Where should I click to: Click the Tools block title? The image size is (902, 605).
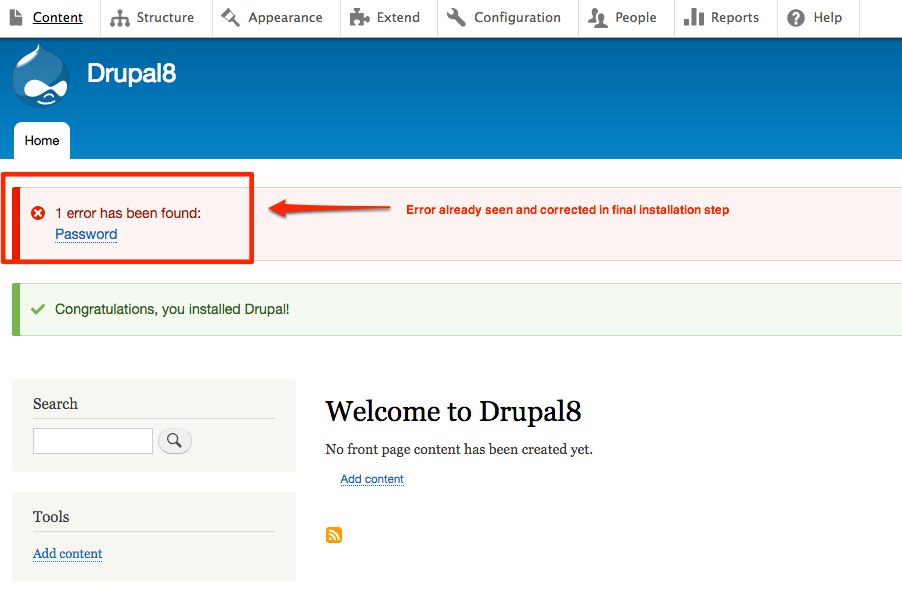[51, 516]
